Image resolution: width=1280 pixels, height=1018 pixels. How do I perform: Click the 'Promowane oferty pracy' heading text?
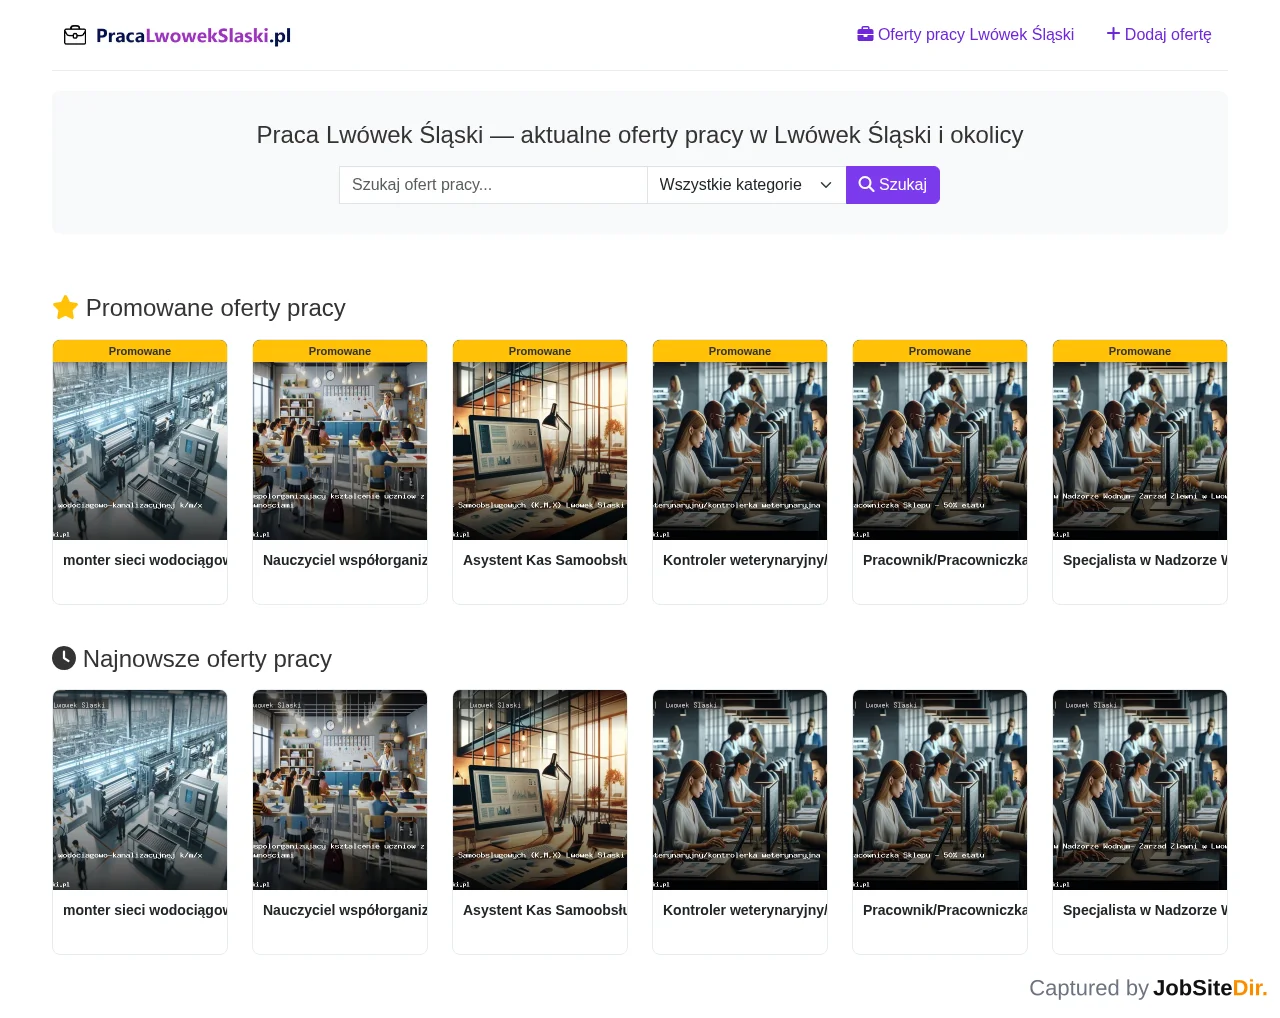216,308
